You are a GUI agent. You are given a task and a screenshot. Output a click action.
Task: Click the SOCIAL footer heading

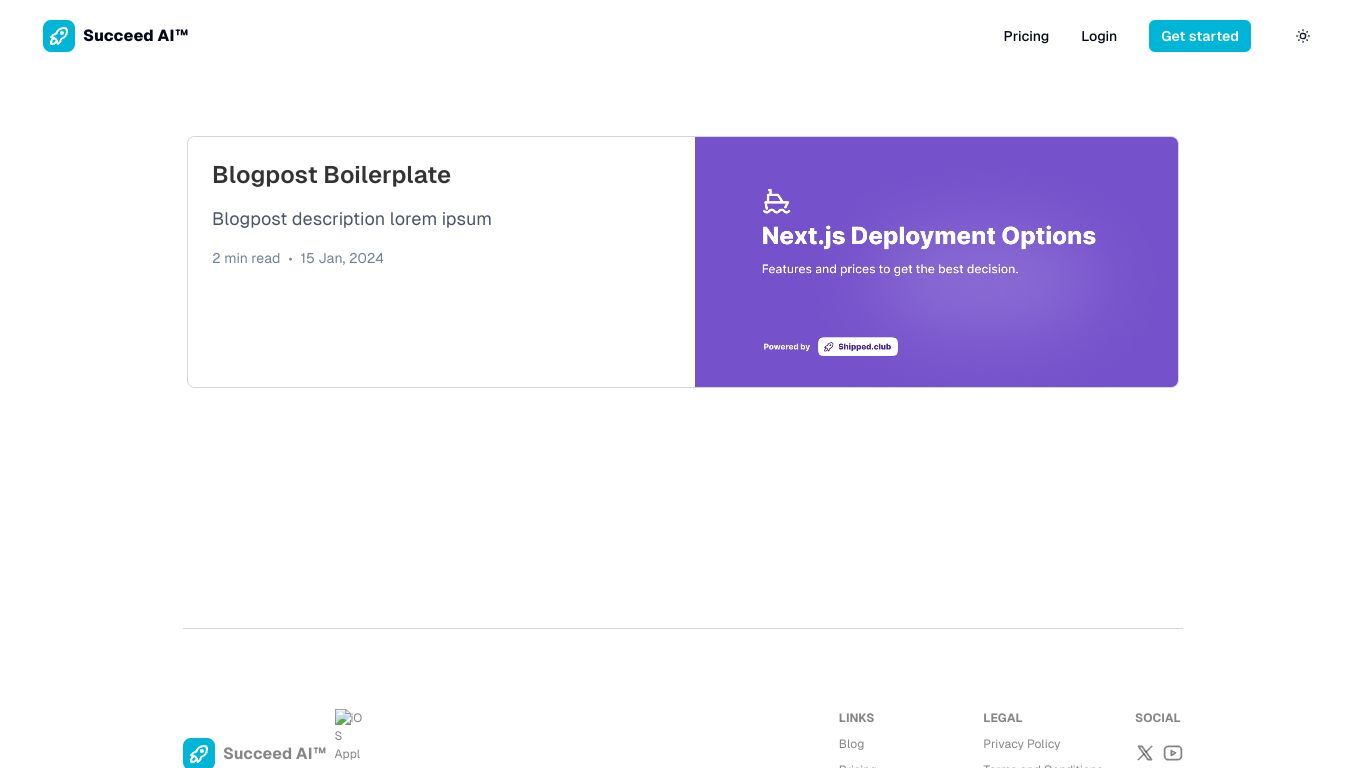[1157, 718]
